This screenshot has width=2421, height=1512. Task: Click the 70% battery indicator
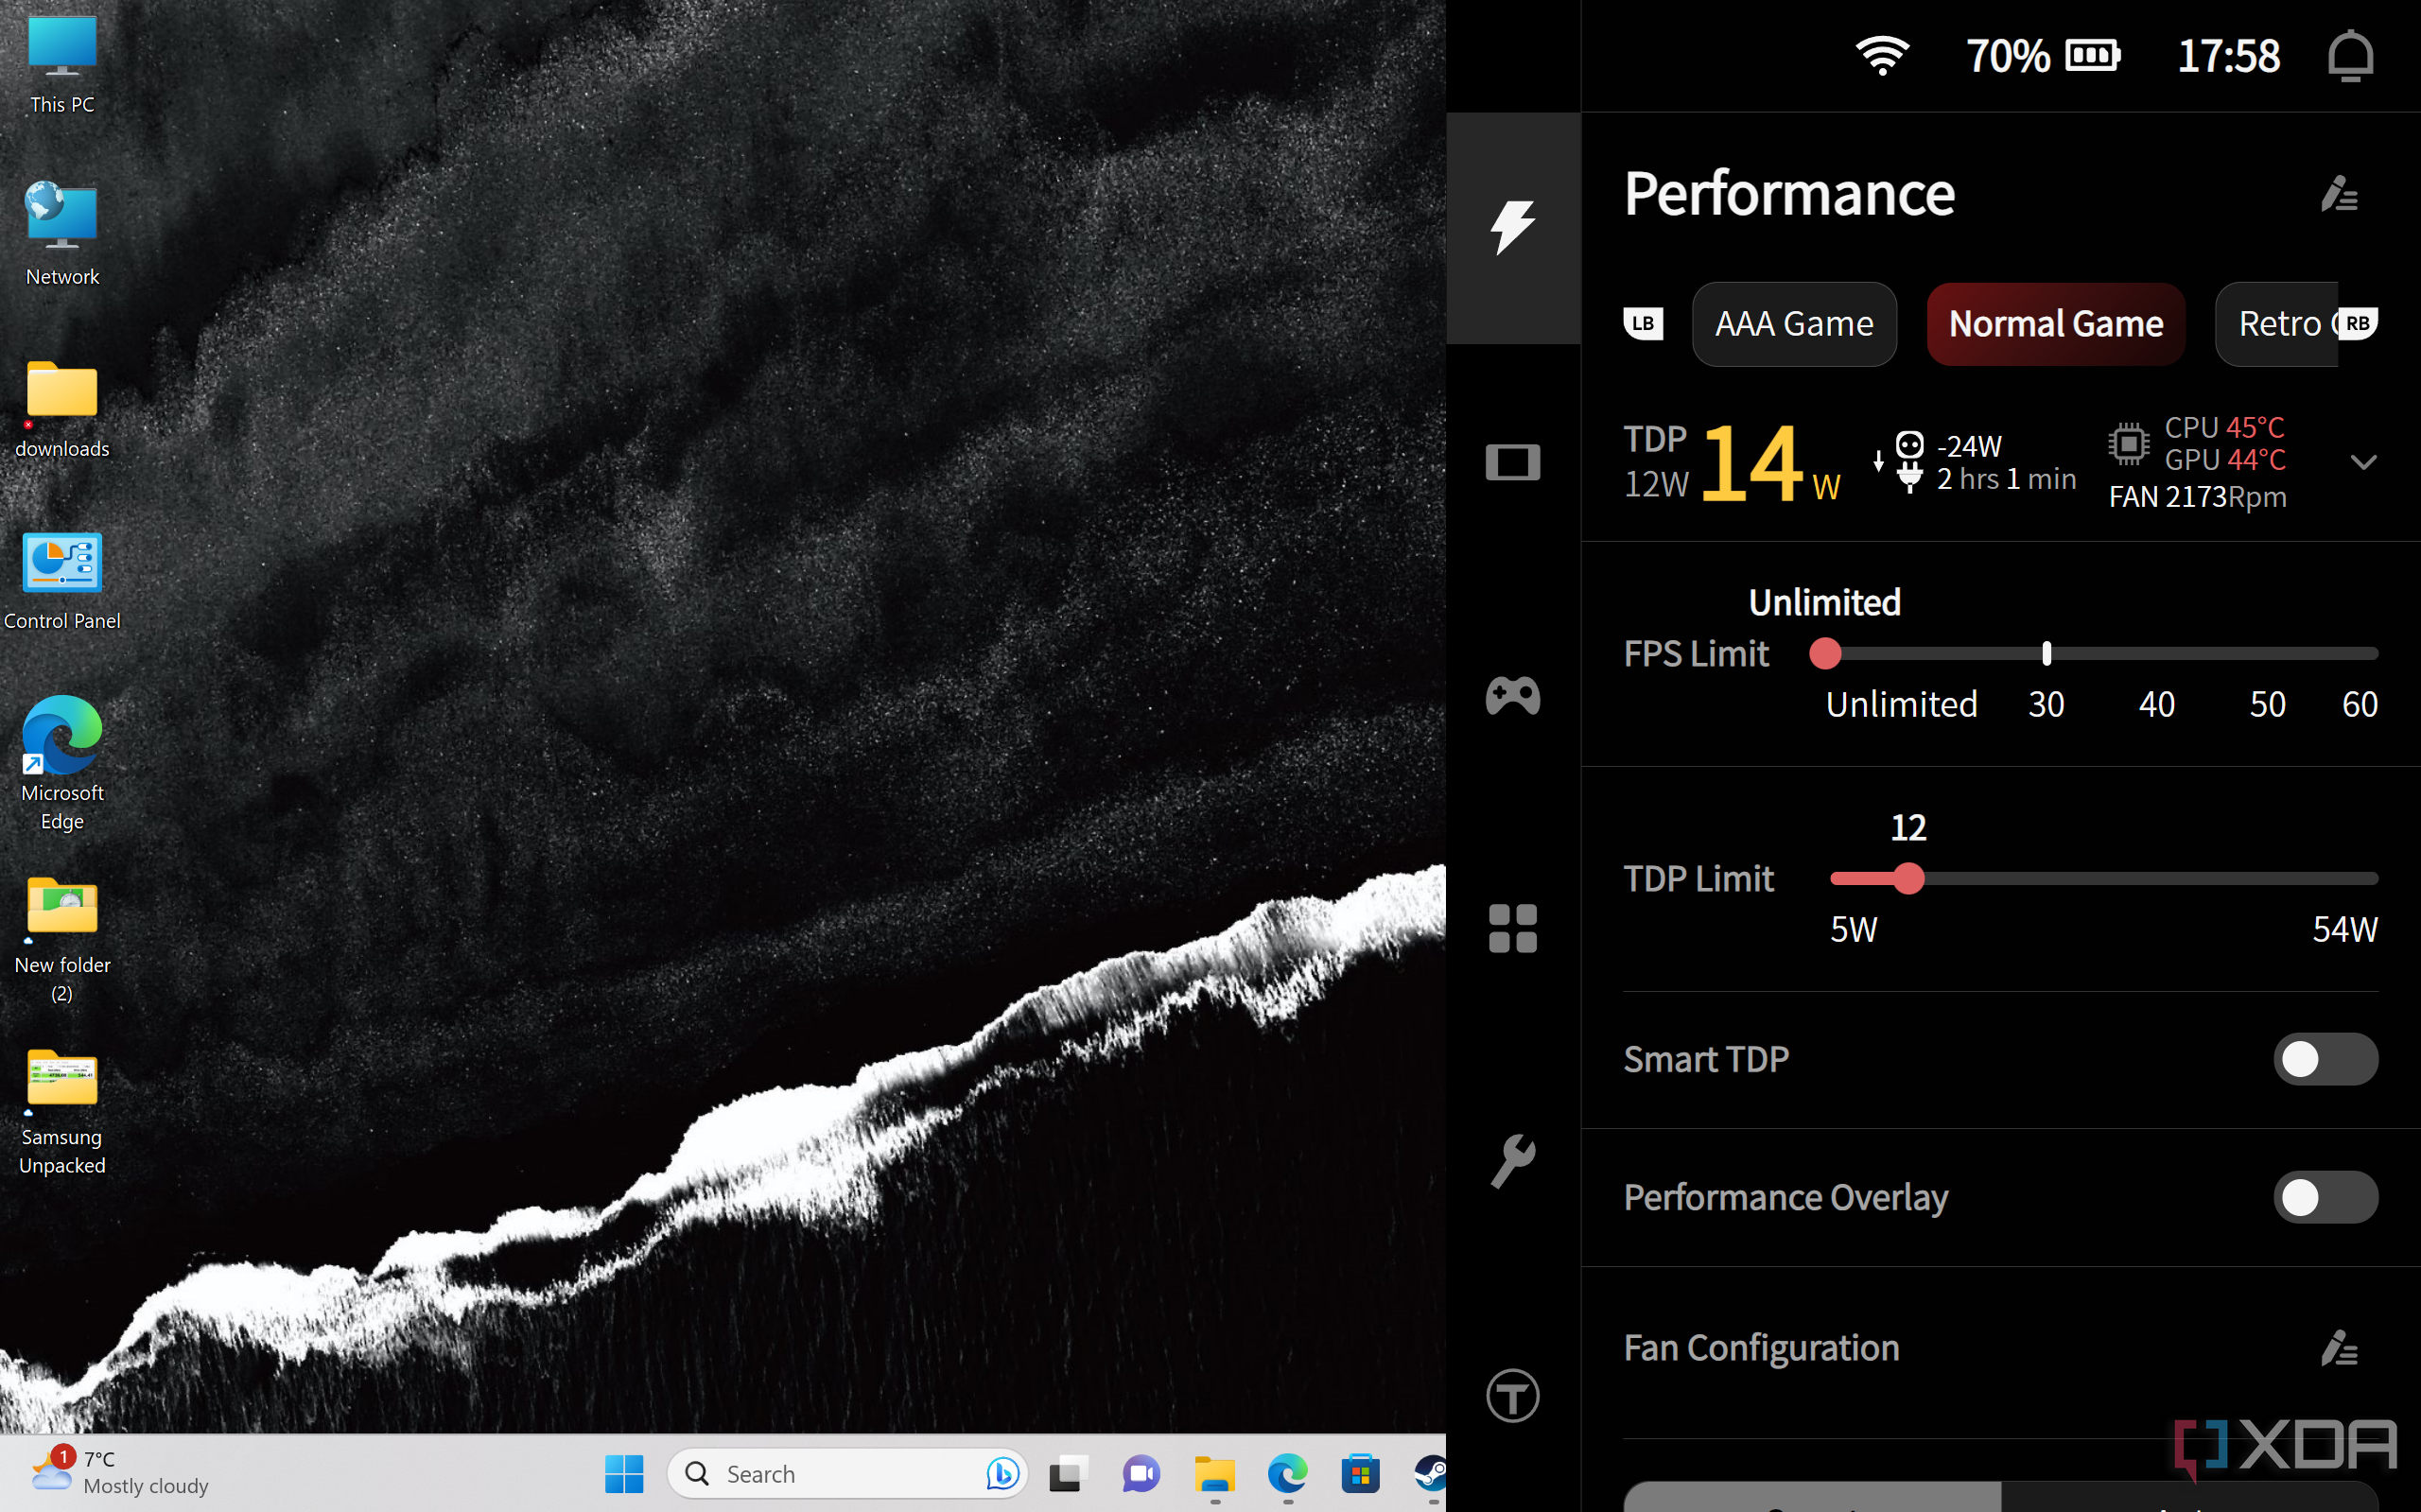pos(2043,56)
